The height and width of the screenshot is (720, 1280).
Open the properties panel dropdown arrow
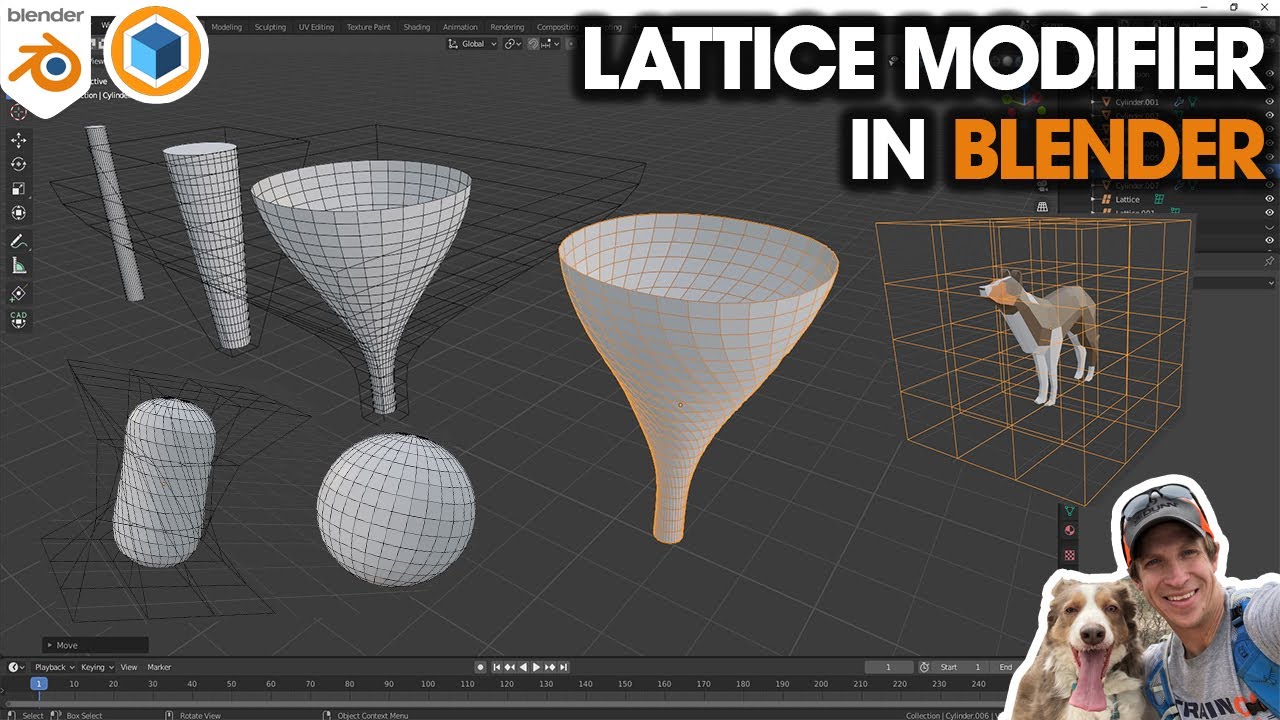(x=1271, y=283)
